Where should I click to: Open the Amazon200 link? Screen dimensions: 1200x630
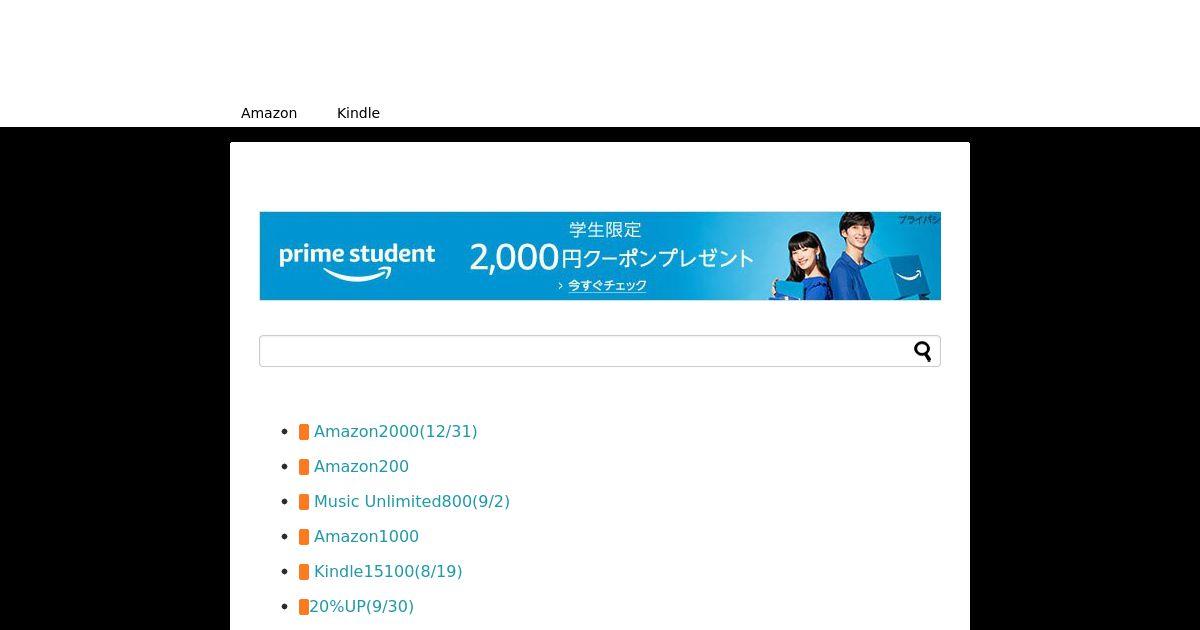click(x=361, y=467)
